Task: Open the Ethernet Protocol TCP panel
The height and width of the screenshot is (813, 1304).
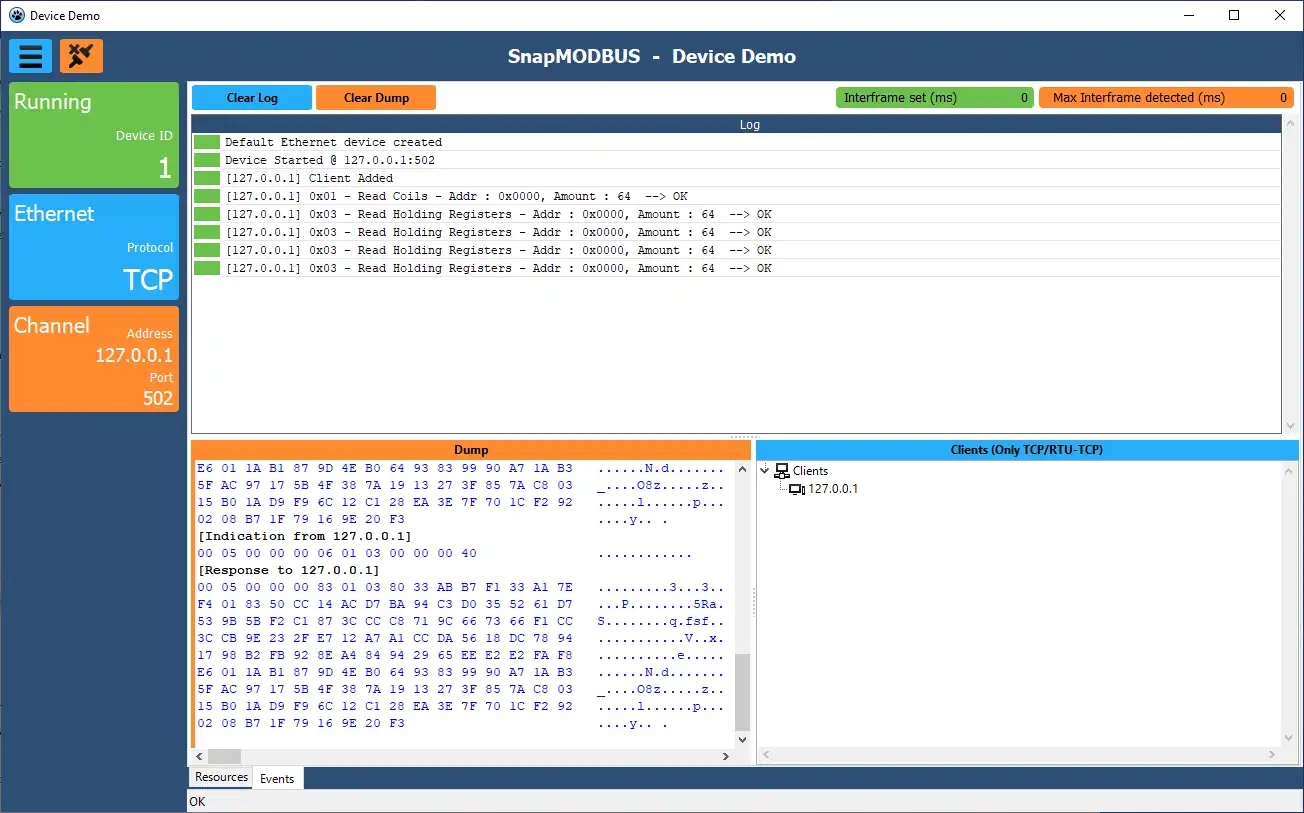Action: pyautogui.click(x=94, y=247)
